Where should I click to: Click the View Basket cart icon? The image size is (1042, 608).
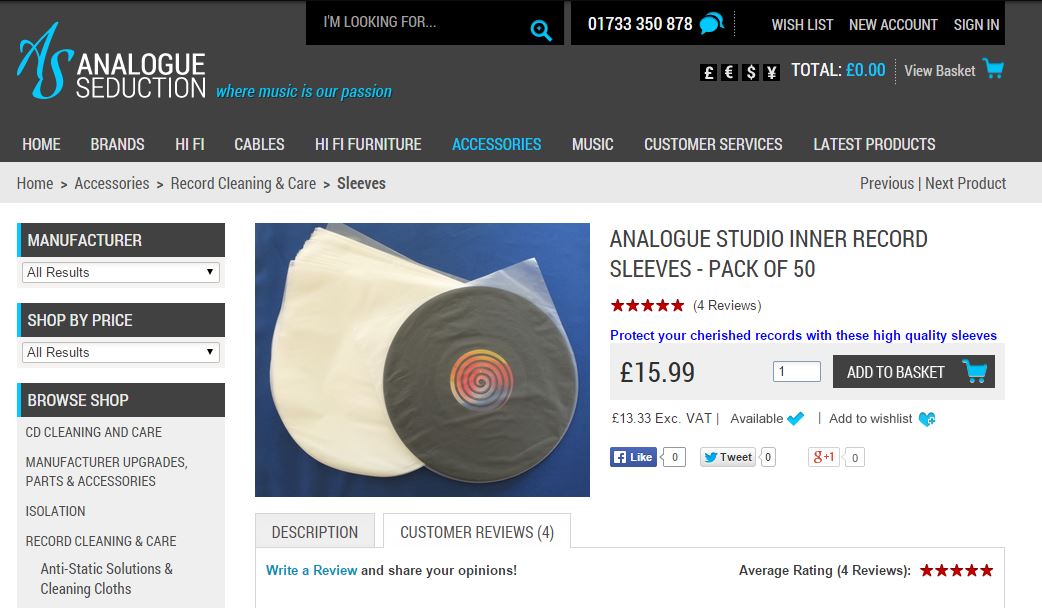tap(993, 69)
